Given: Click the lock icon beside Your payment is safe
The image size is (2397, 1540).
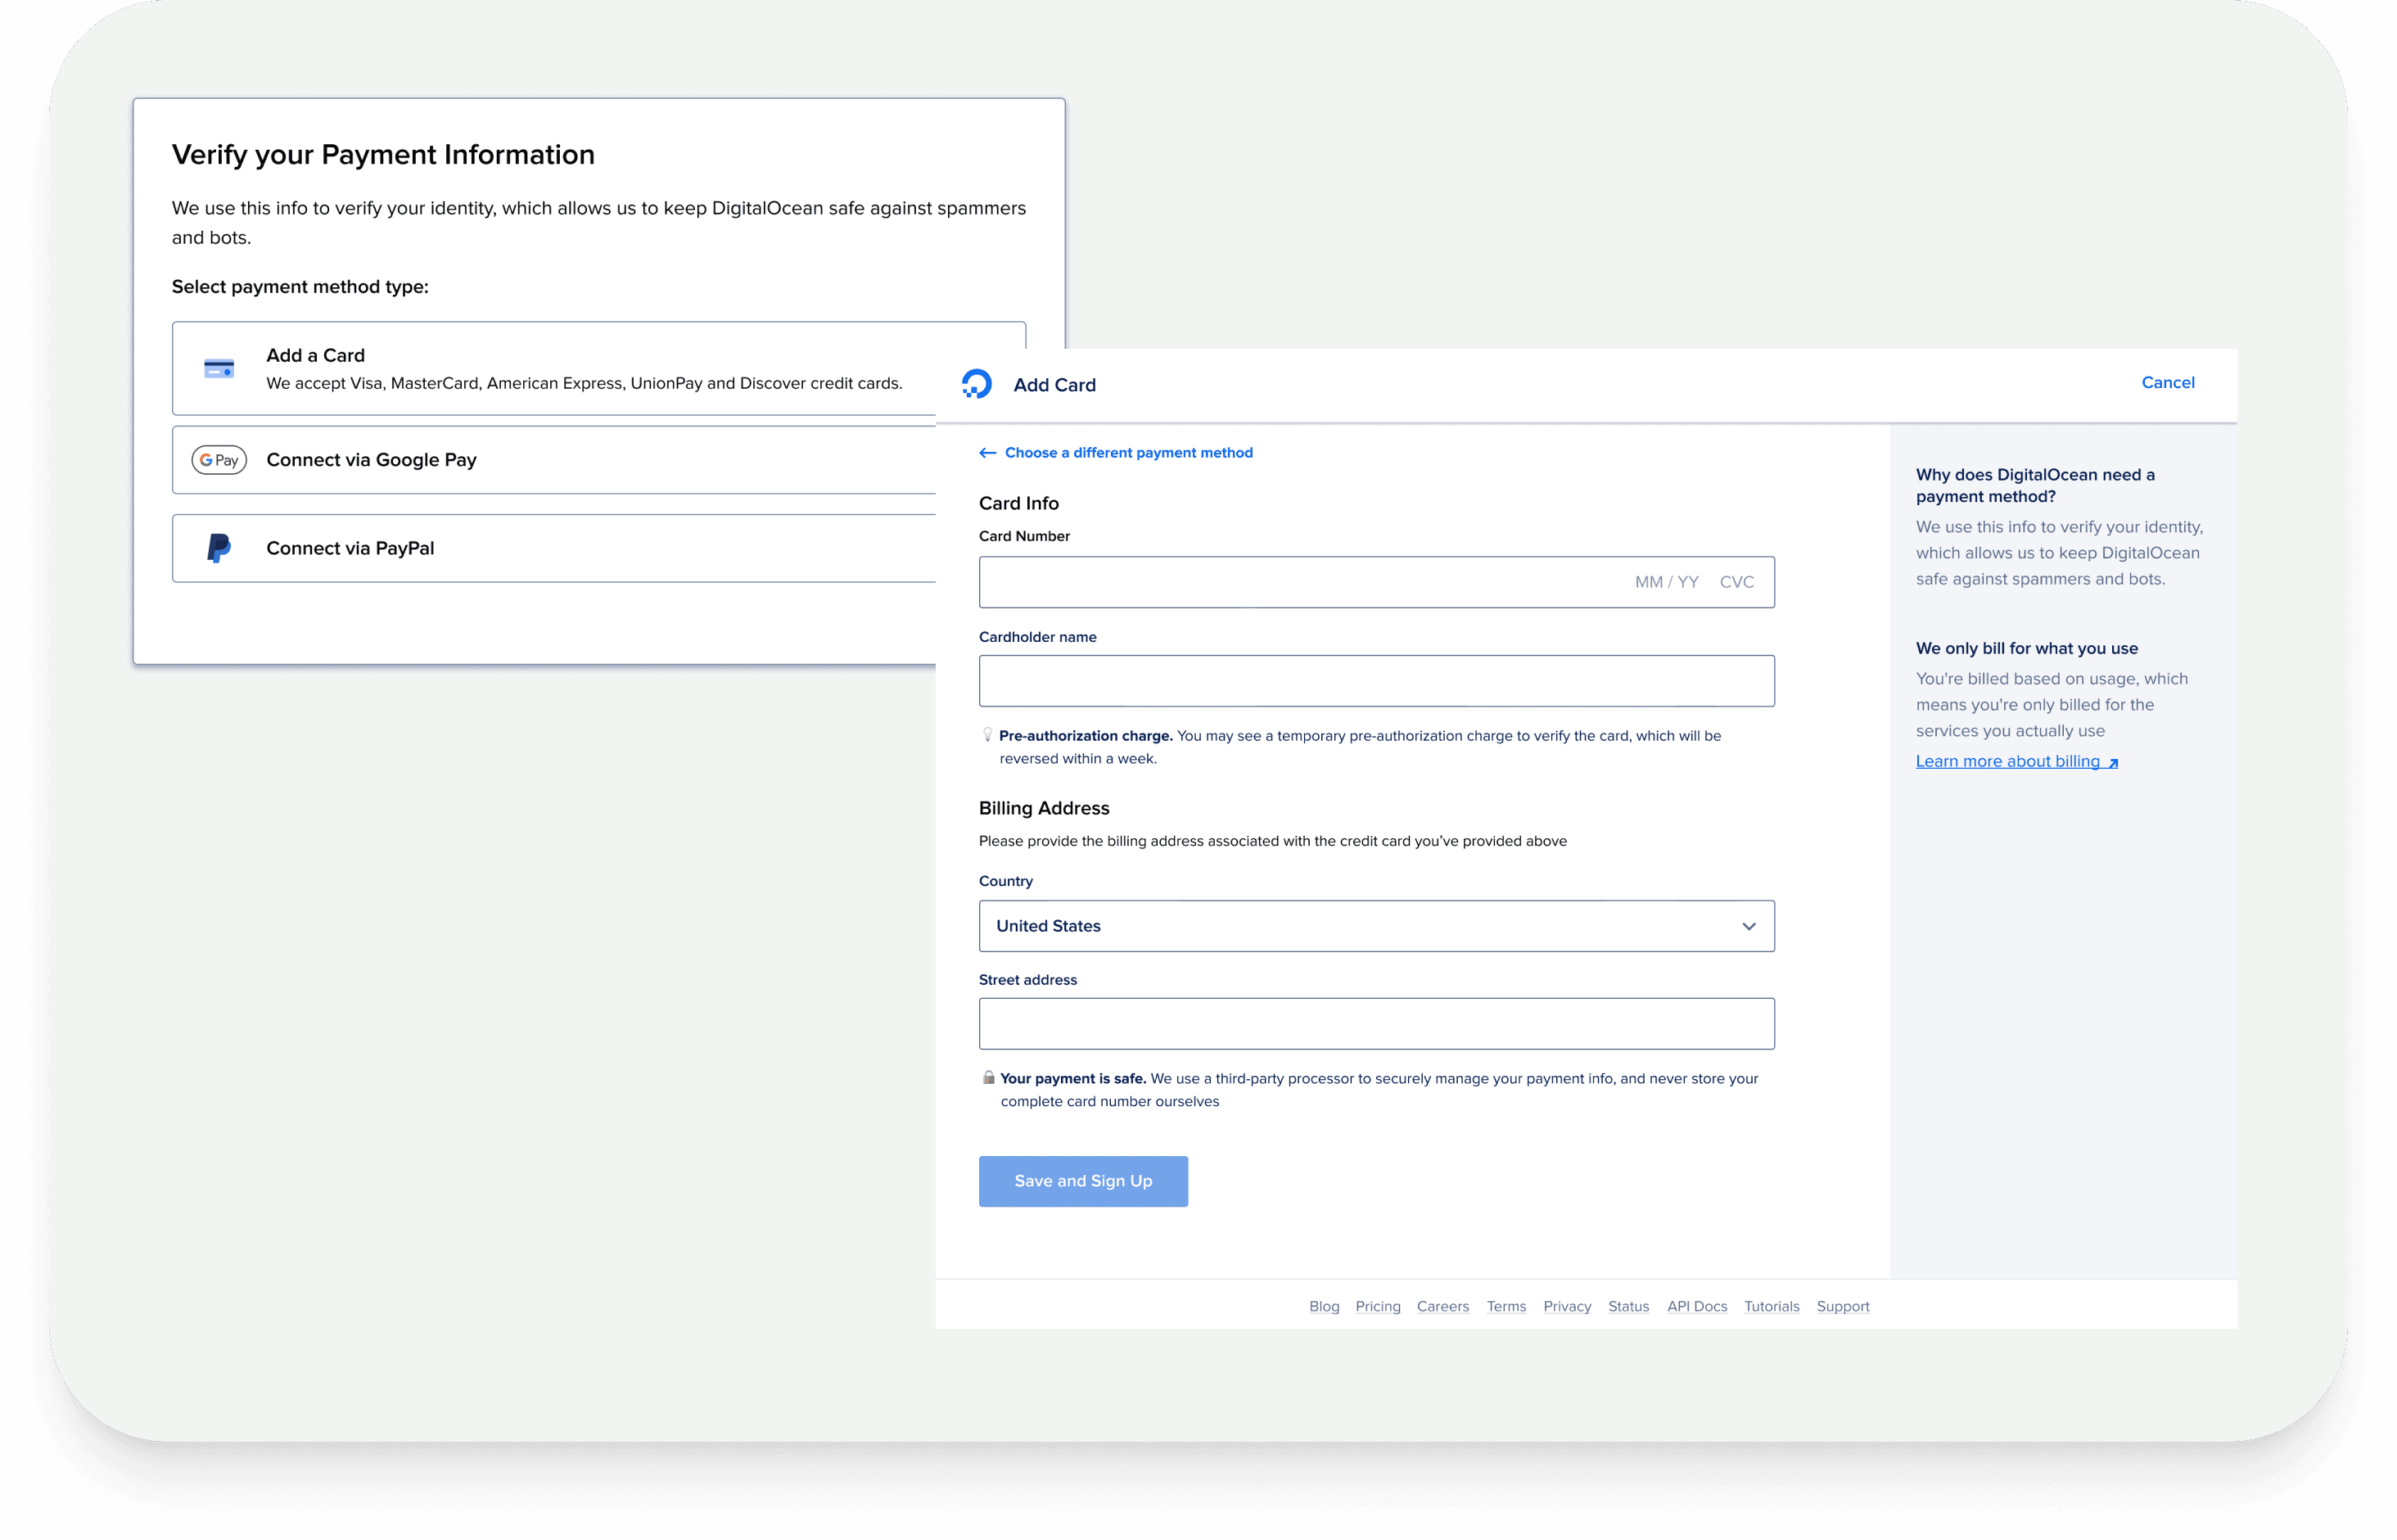Looking at the screenshot, I should tap(988, 1077).
